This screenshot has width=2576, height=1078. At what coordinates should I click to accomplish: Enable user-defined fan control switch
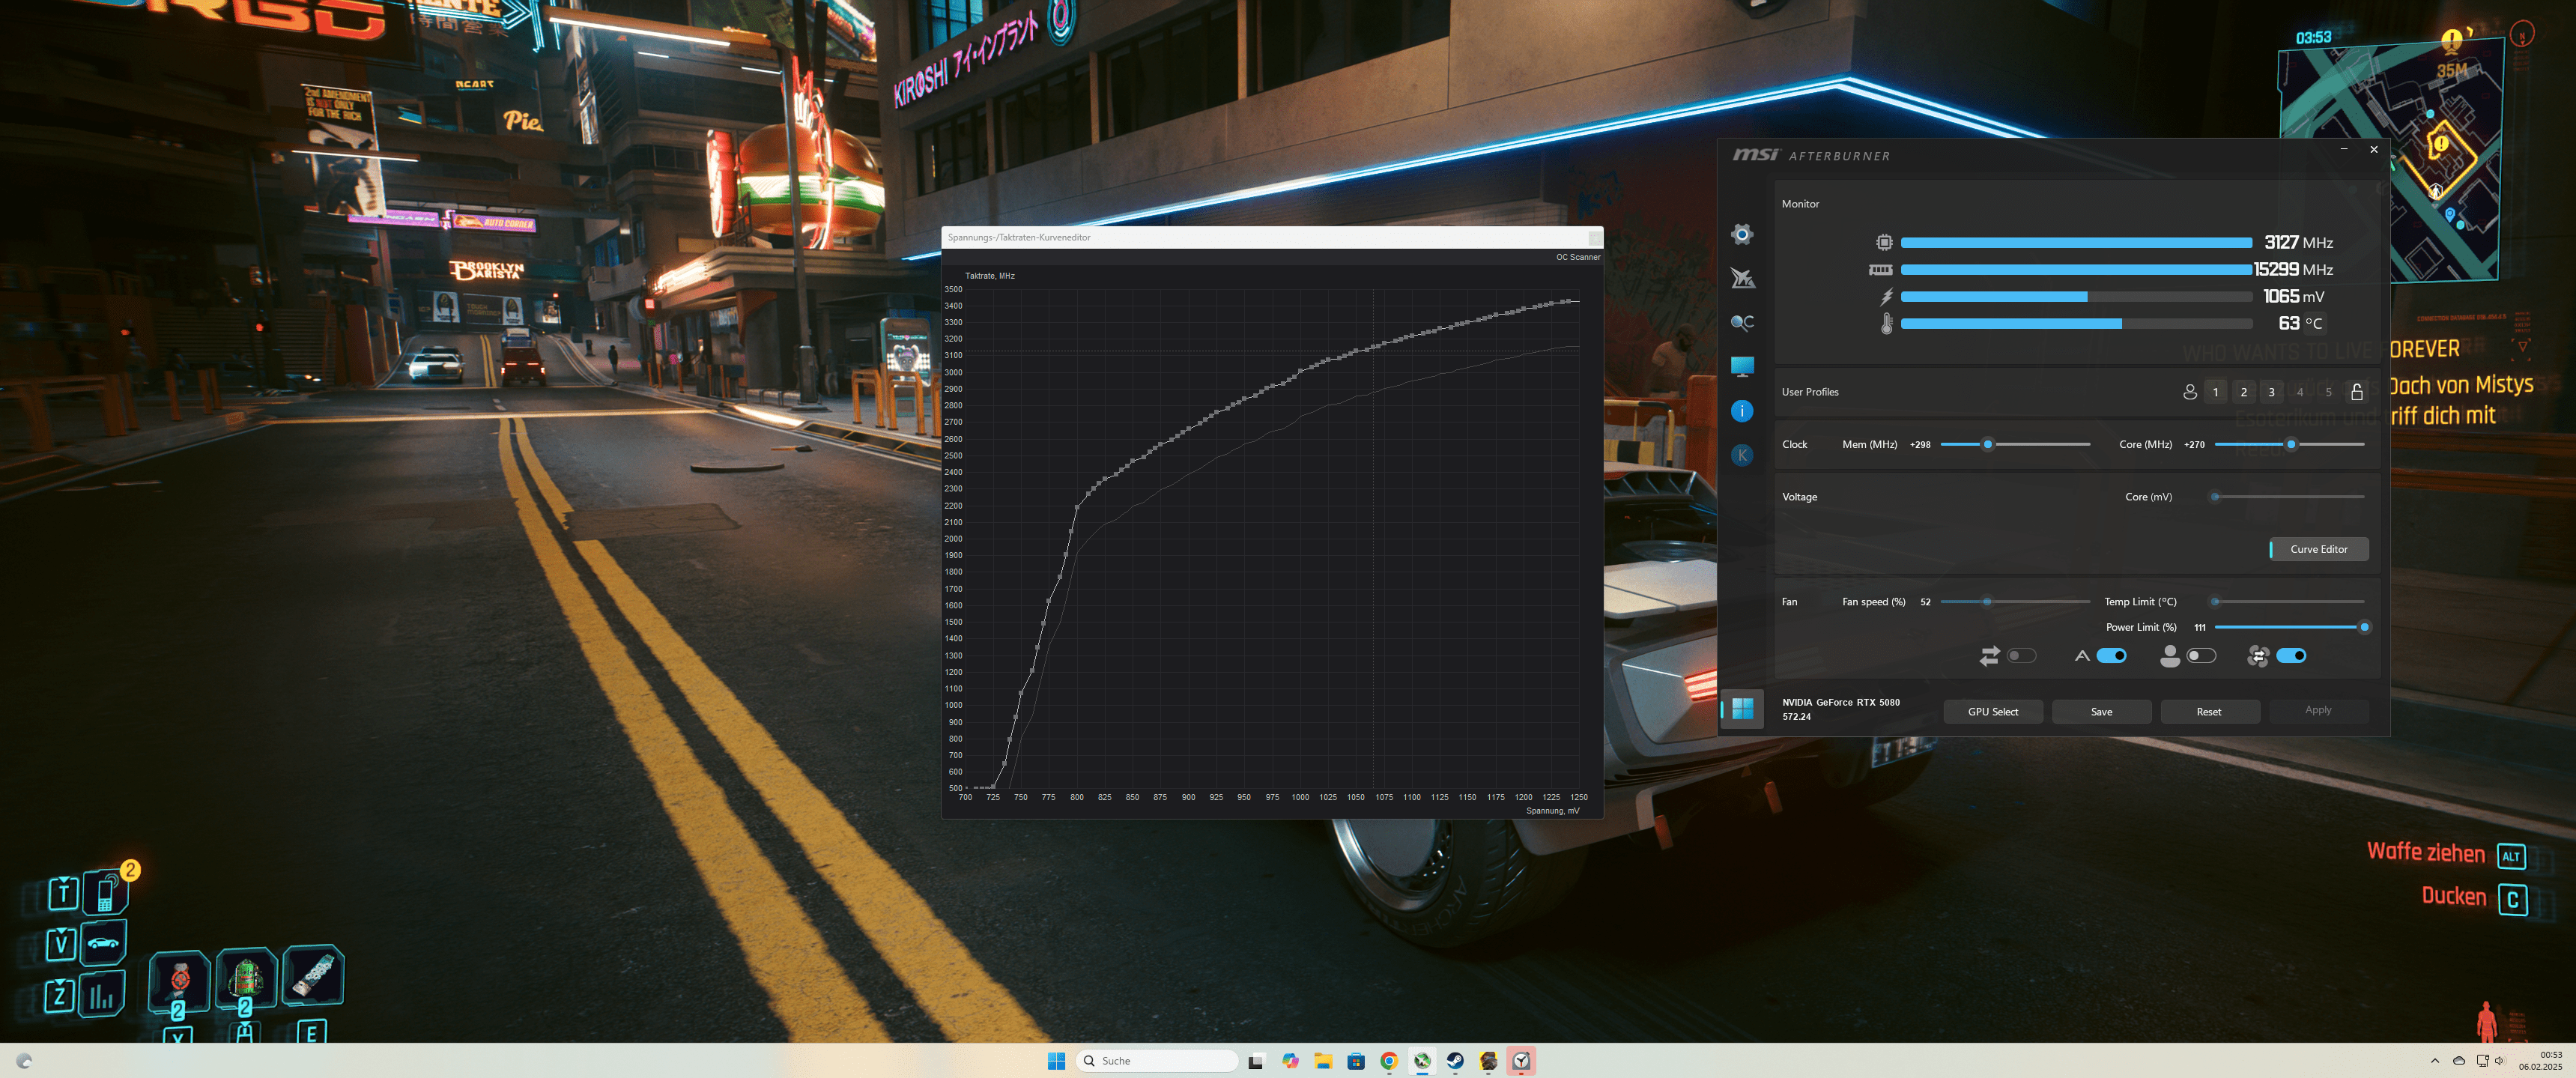(2201, 656)
